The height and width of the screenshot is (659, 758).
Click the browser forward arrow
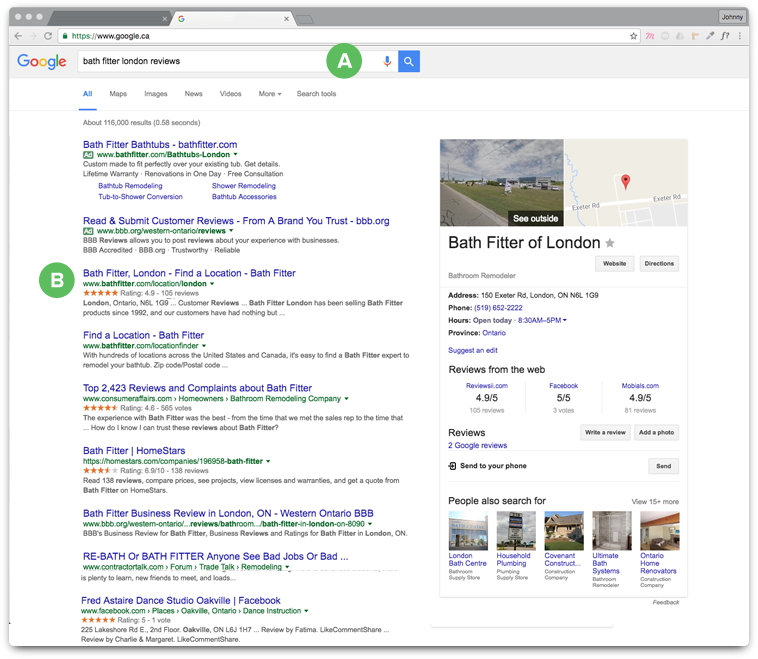[x=33, y=36]
